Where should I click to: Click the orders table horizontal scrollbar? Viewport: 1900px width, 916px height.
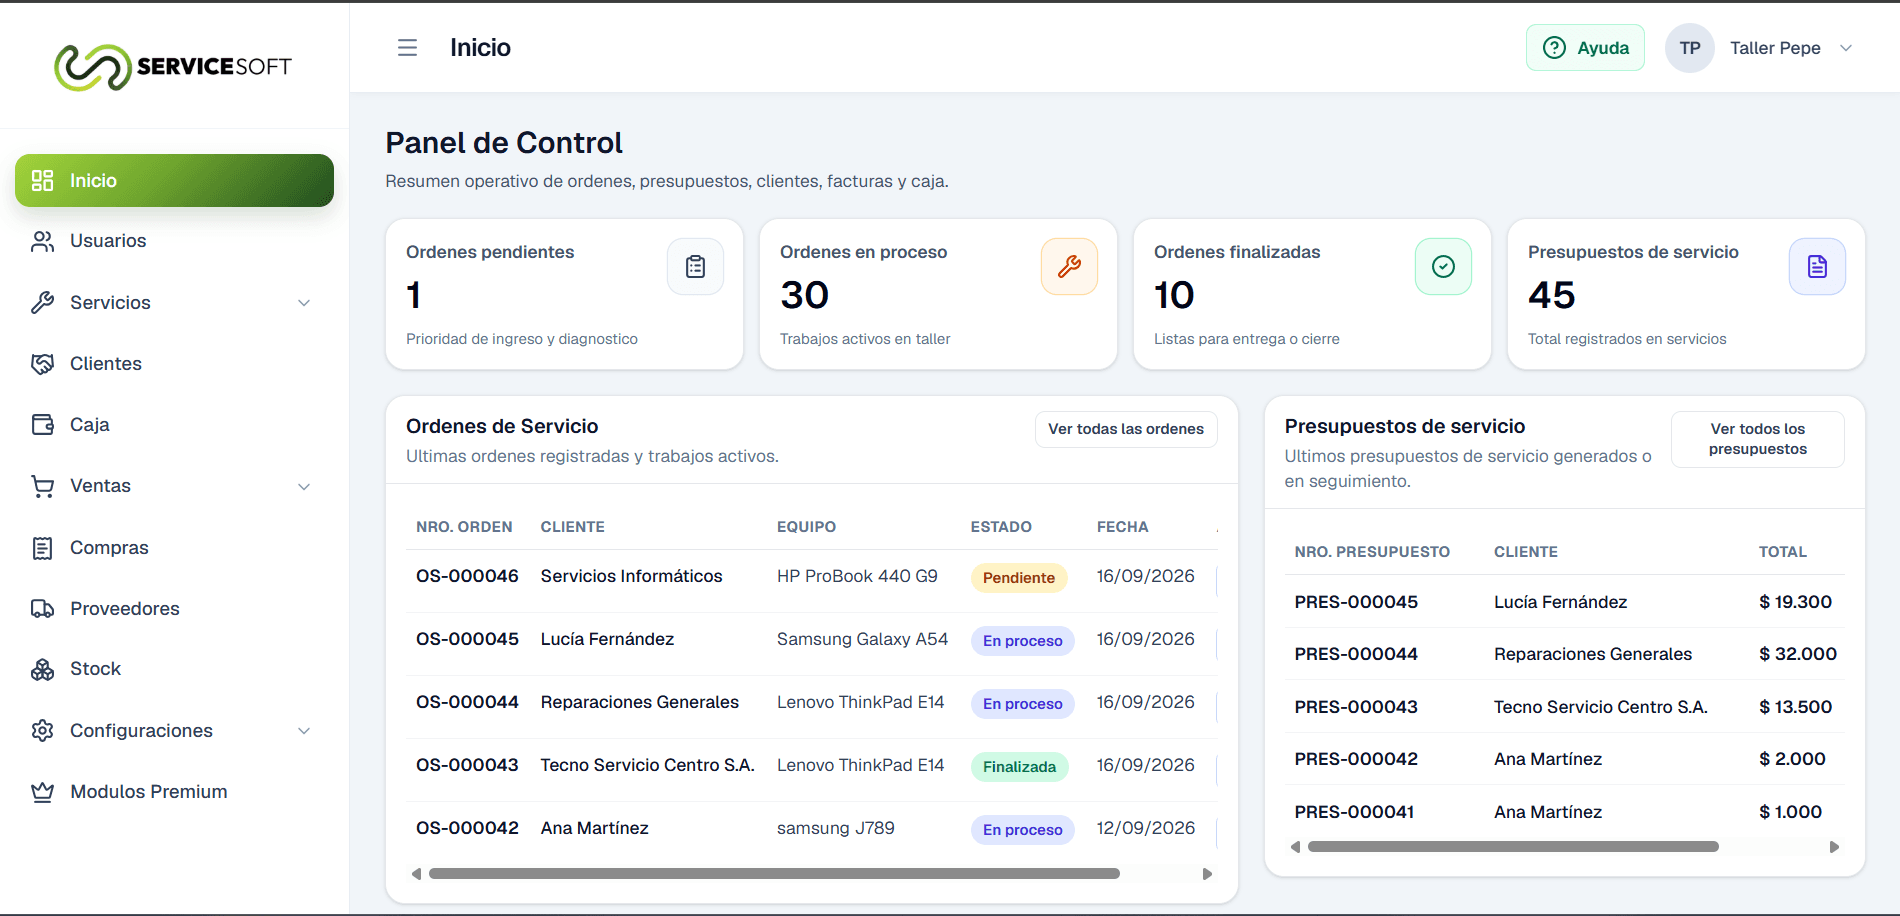pos(774,874)
